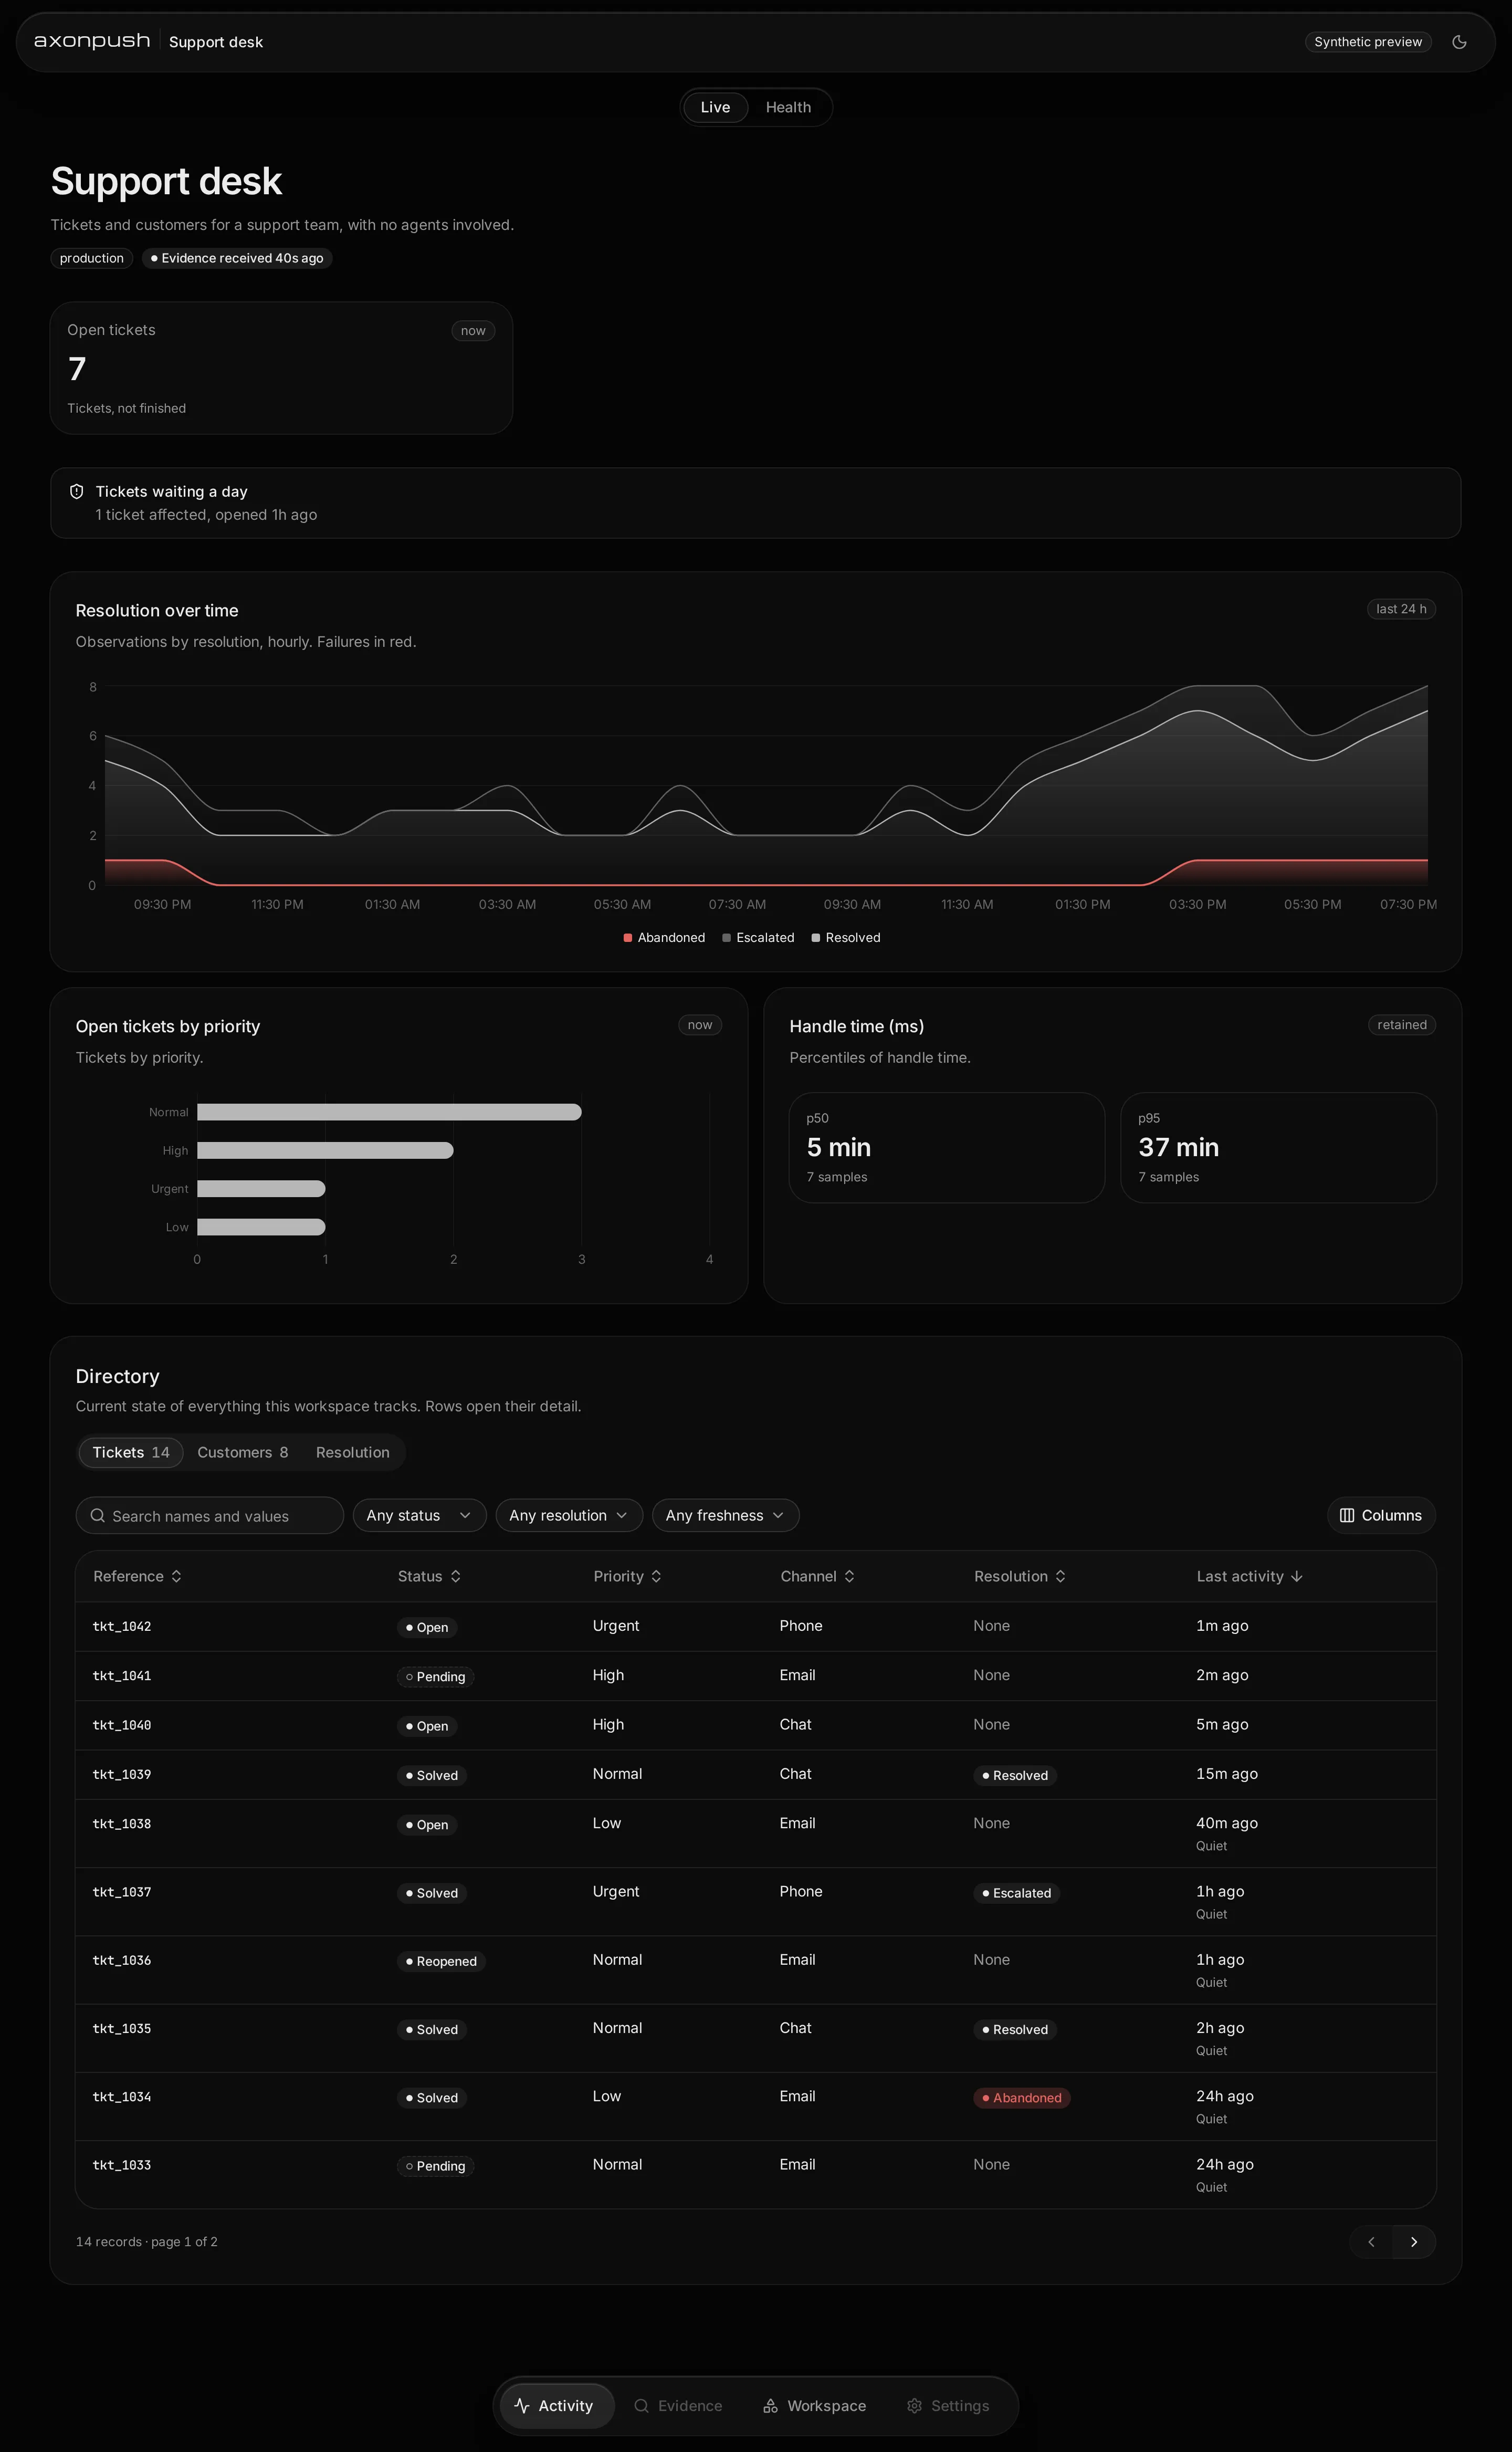
Task: Toggle Resolved series in chart legend
Action: pos(846,937)
